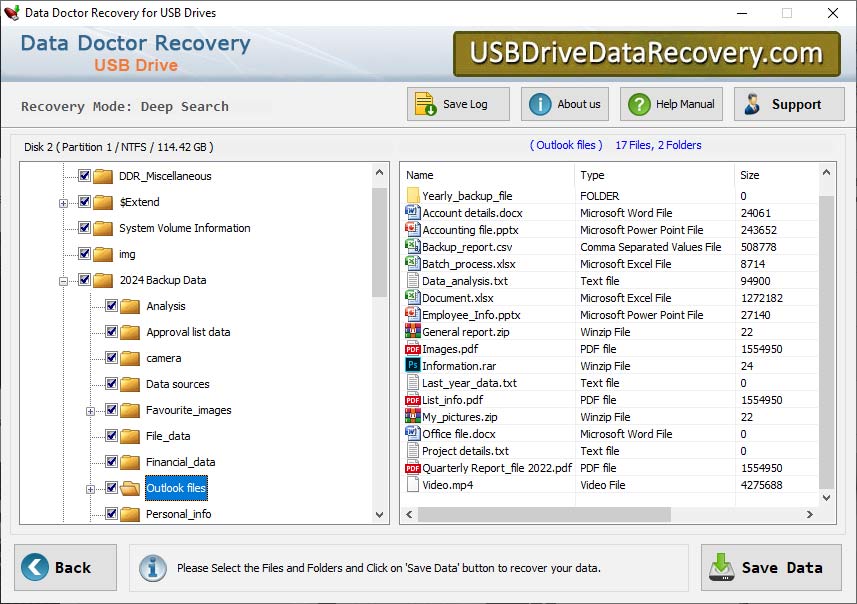Screen dimensions: 857x604
Task: Open the Outlook files link above the file list
Action: coord(565,145)
